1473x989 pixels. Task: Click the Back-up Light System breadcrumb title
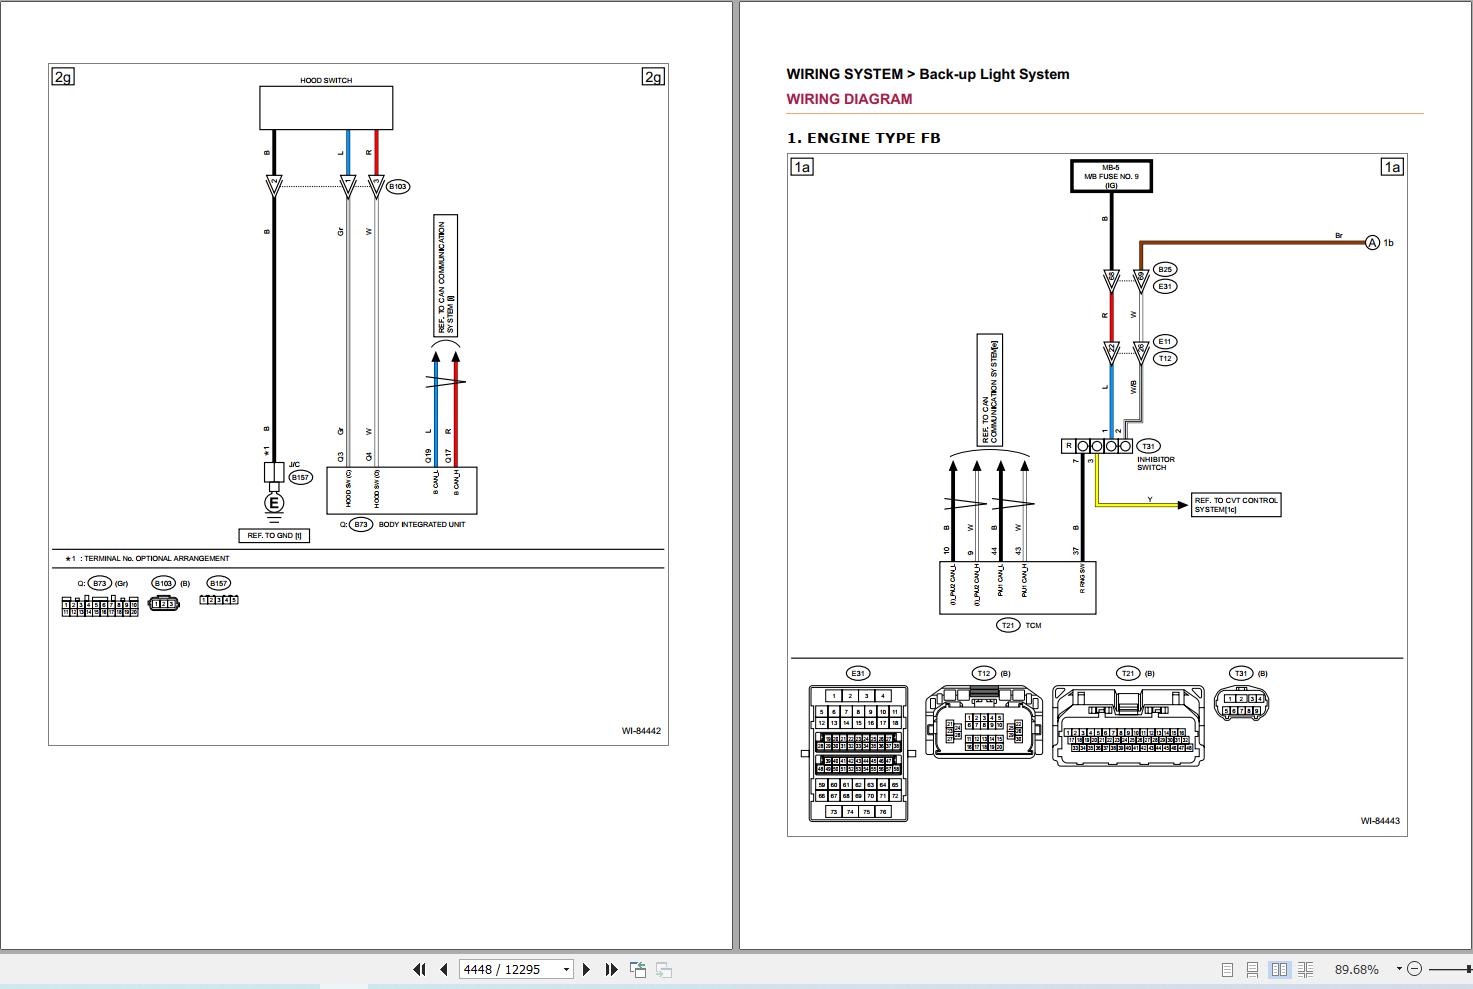994,74
